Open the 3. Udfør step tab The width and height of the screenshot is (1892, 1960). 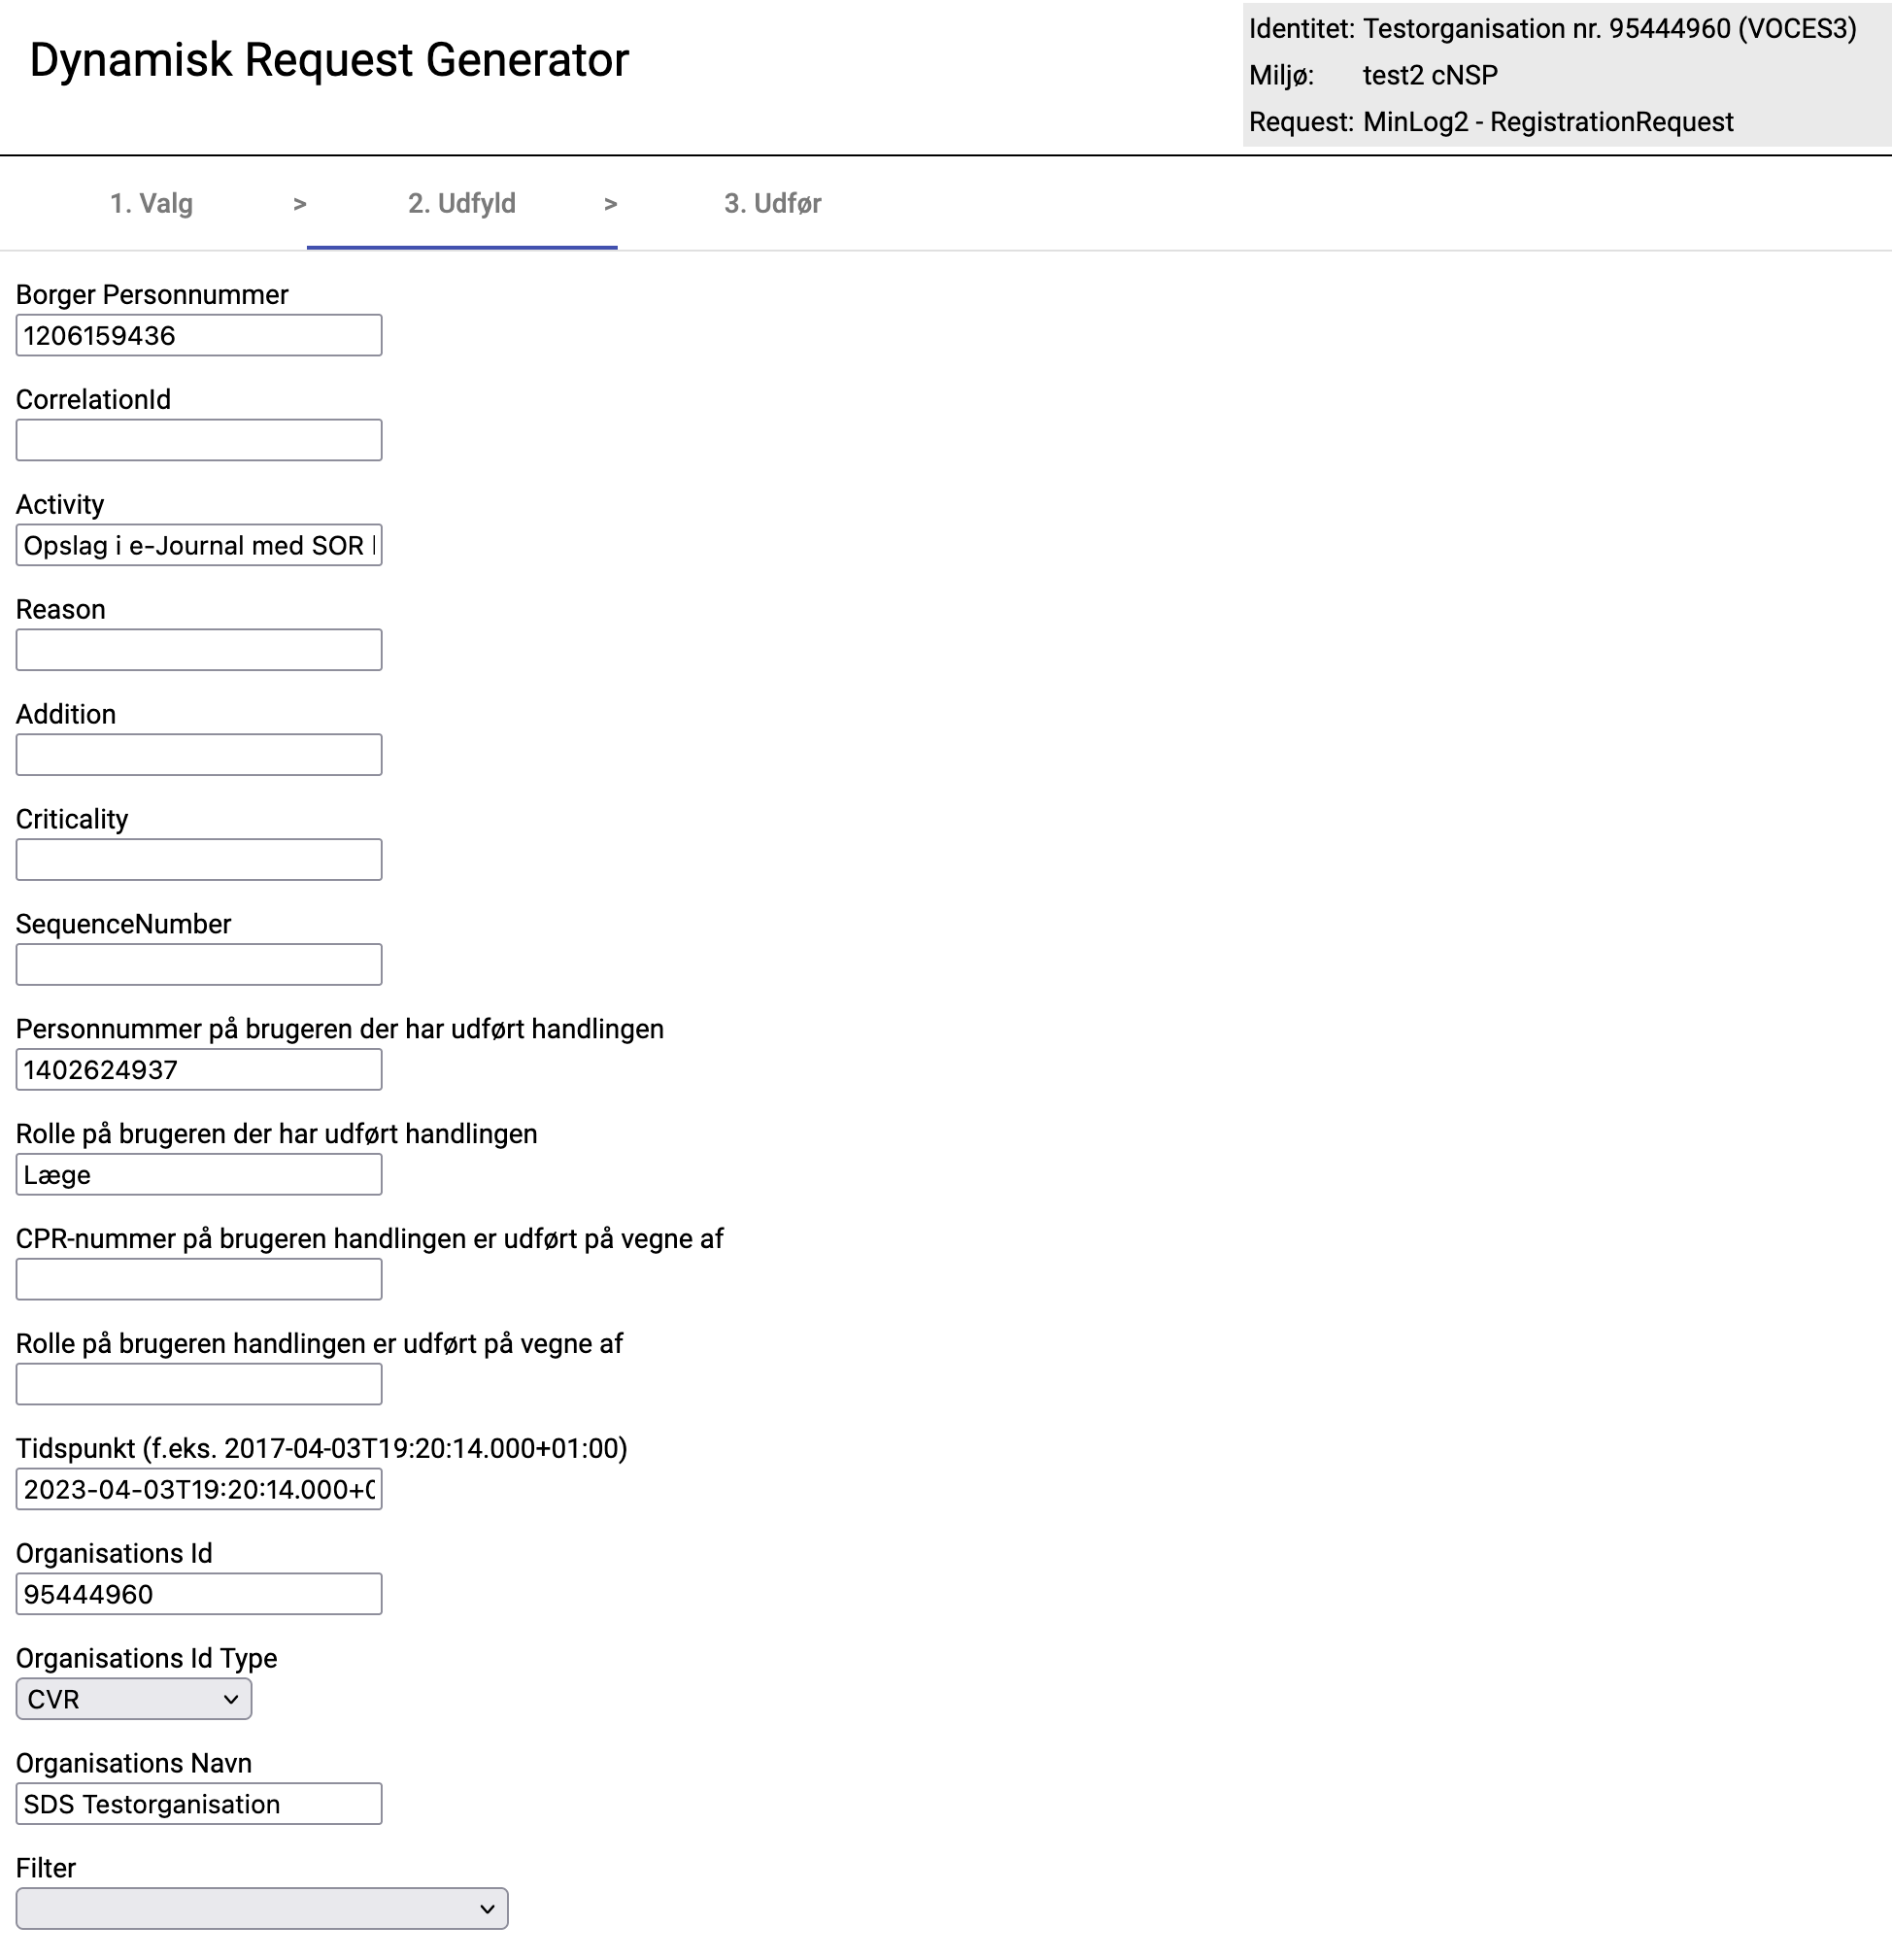click(x=772, y=204)
